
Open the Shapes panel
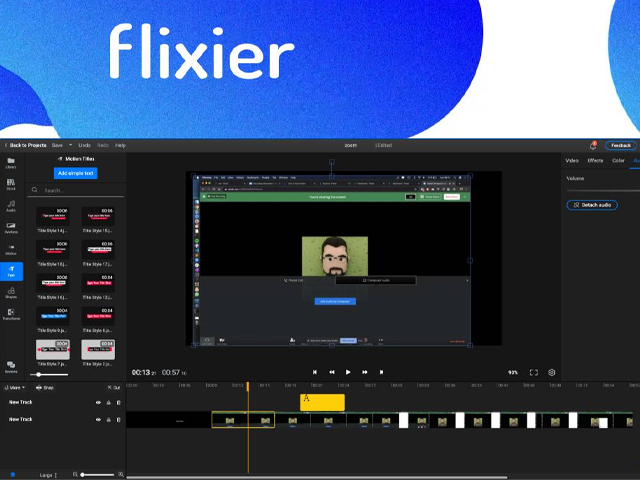click(11, 293)
